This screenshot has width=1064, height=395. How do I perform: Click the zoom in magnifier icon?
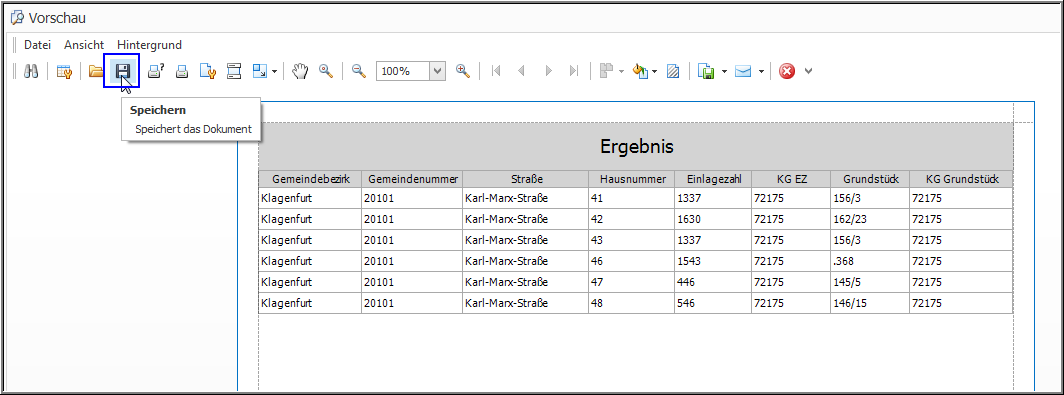(463, 71)
